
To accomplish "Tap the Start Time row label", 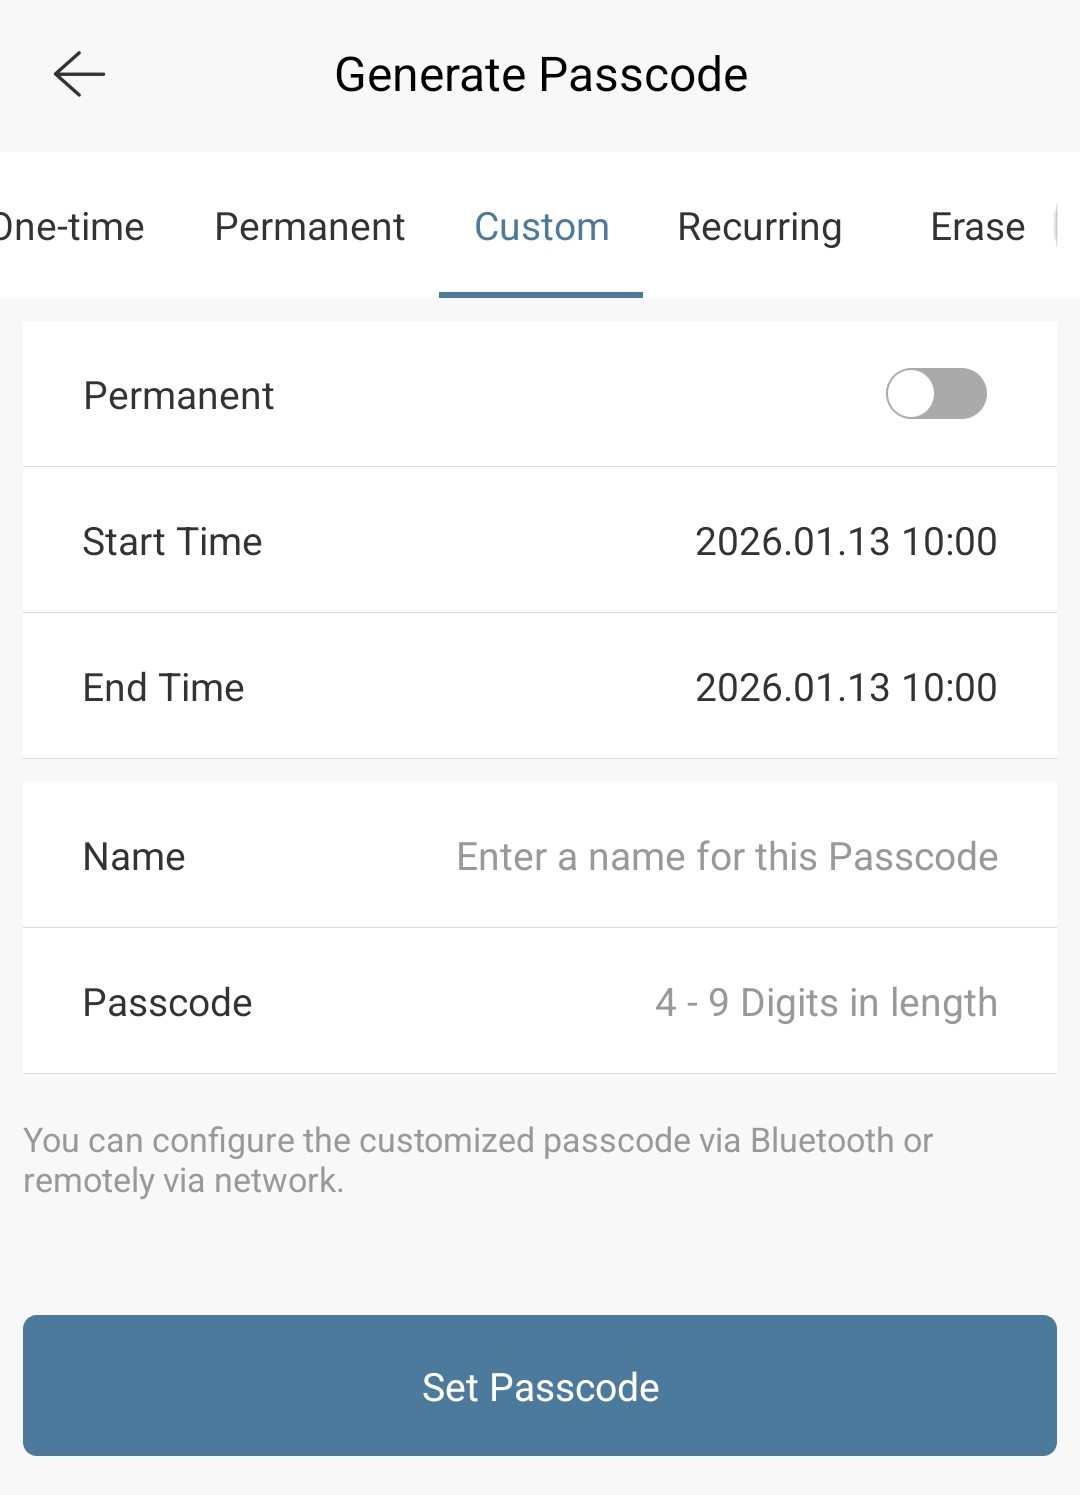I will [172, 541].
